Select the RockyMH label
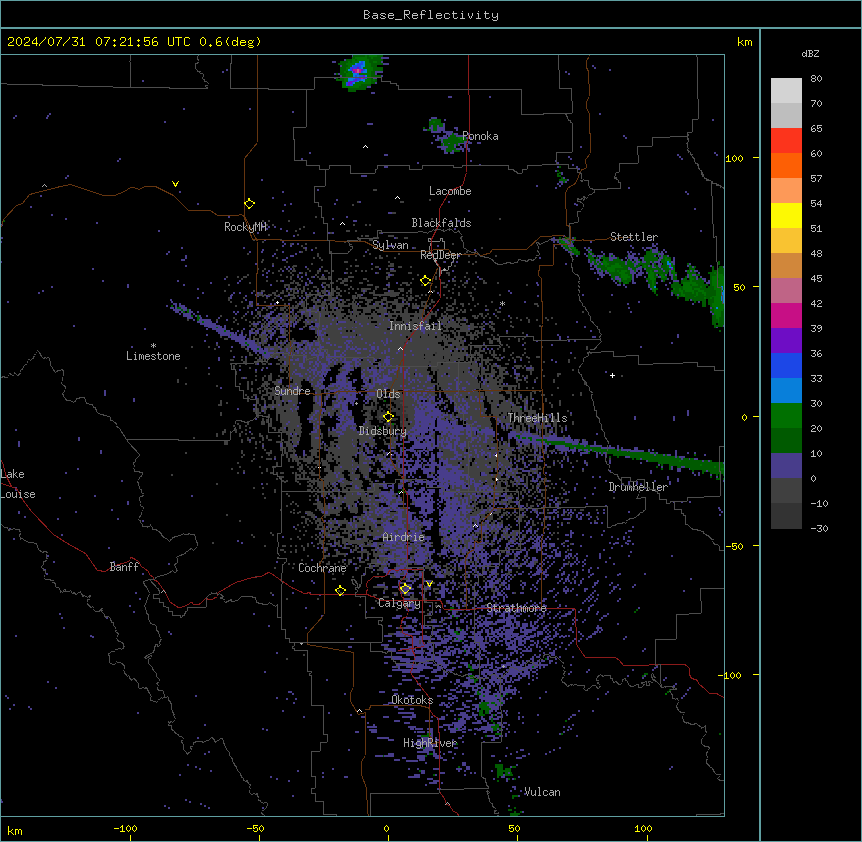 pyautogui.click(x=245, y=227)
